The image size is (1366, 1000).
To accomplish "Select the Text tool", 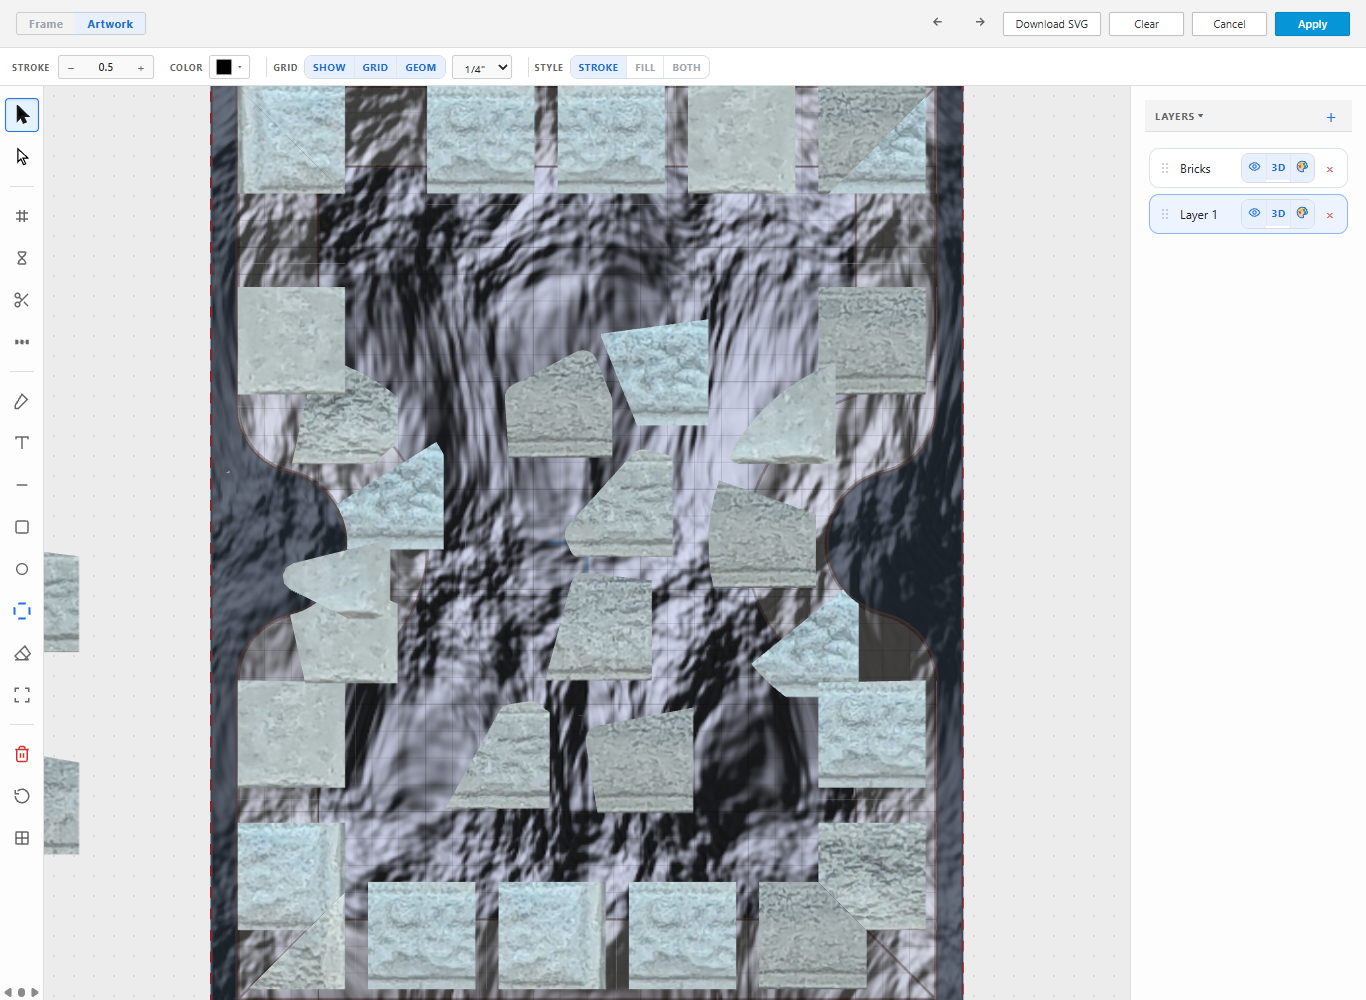I will pyautogui.click(x=22, y=443).
